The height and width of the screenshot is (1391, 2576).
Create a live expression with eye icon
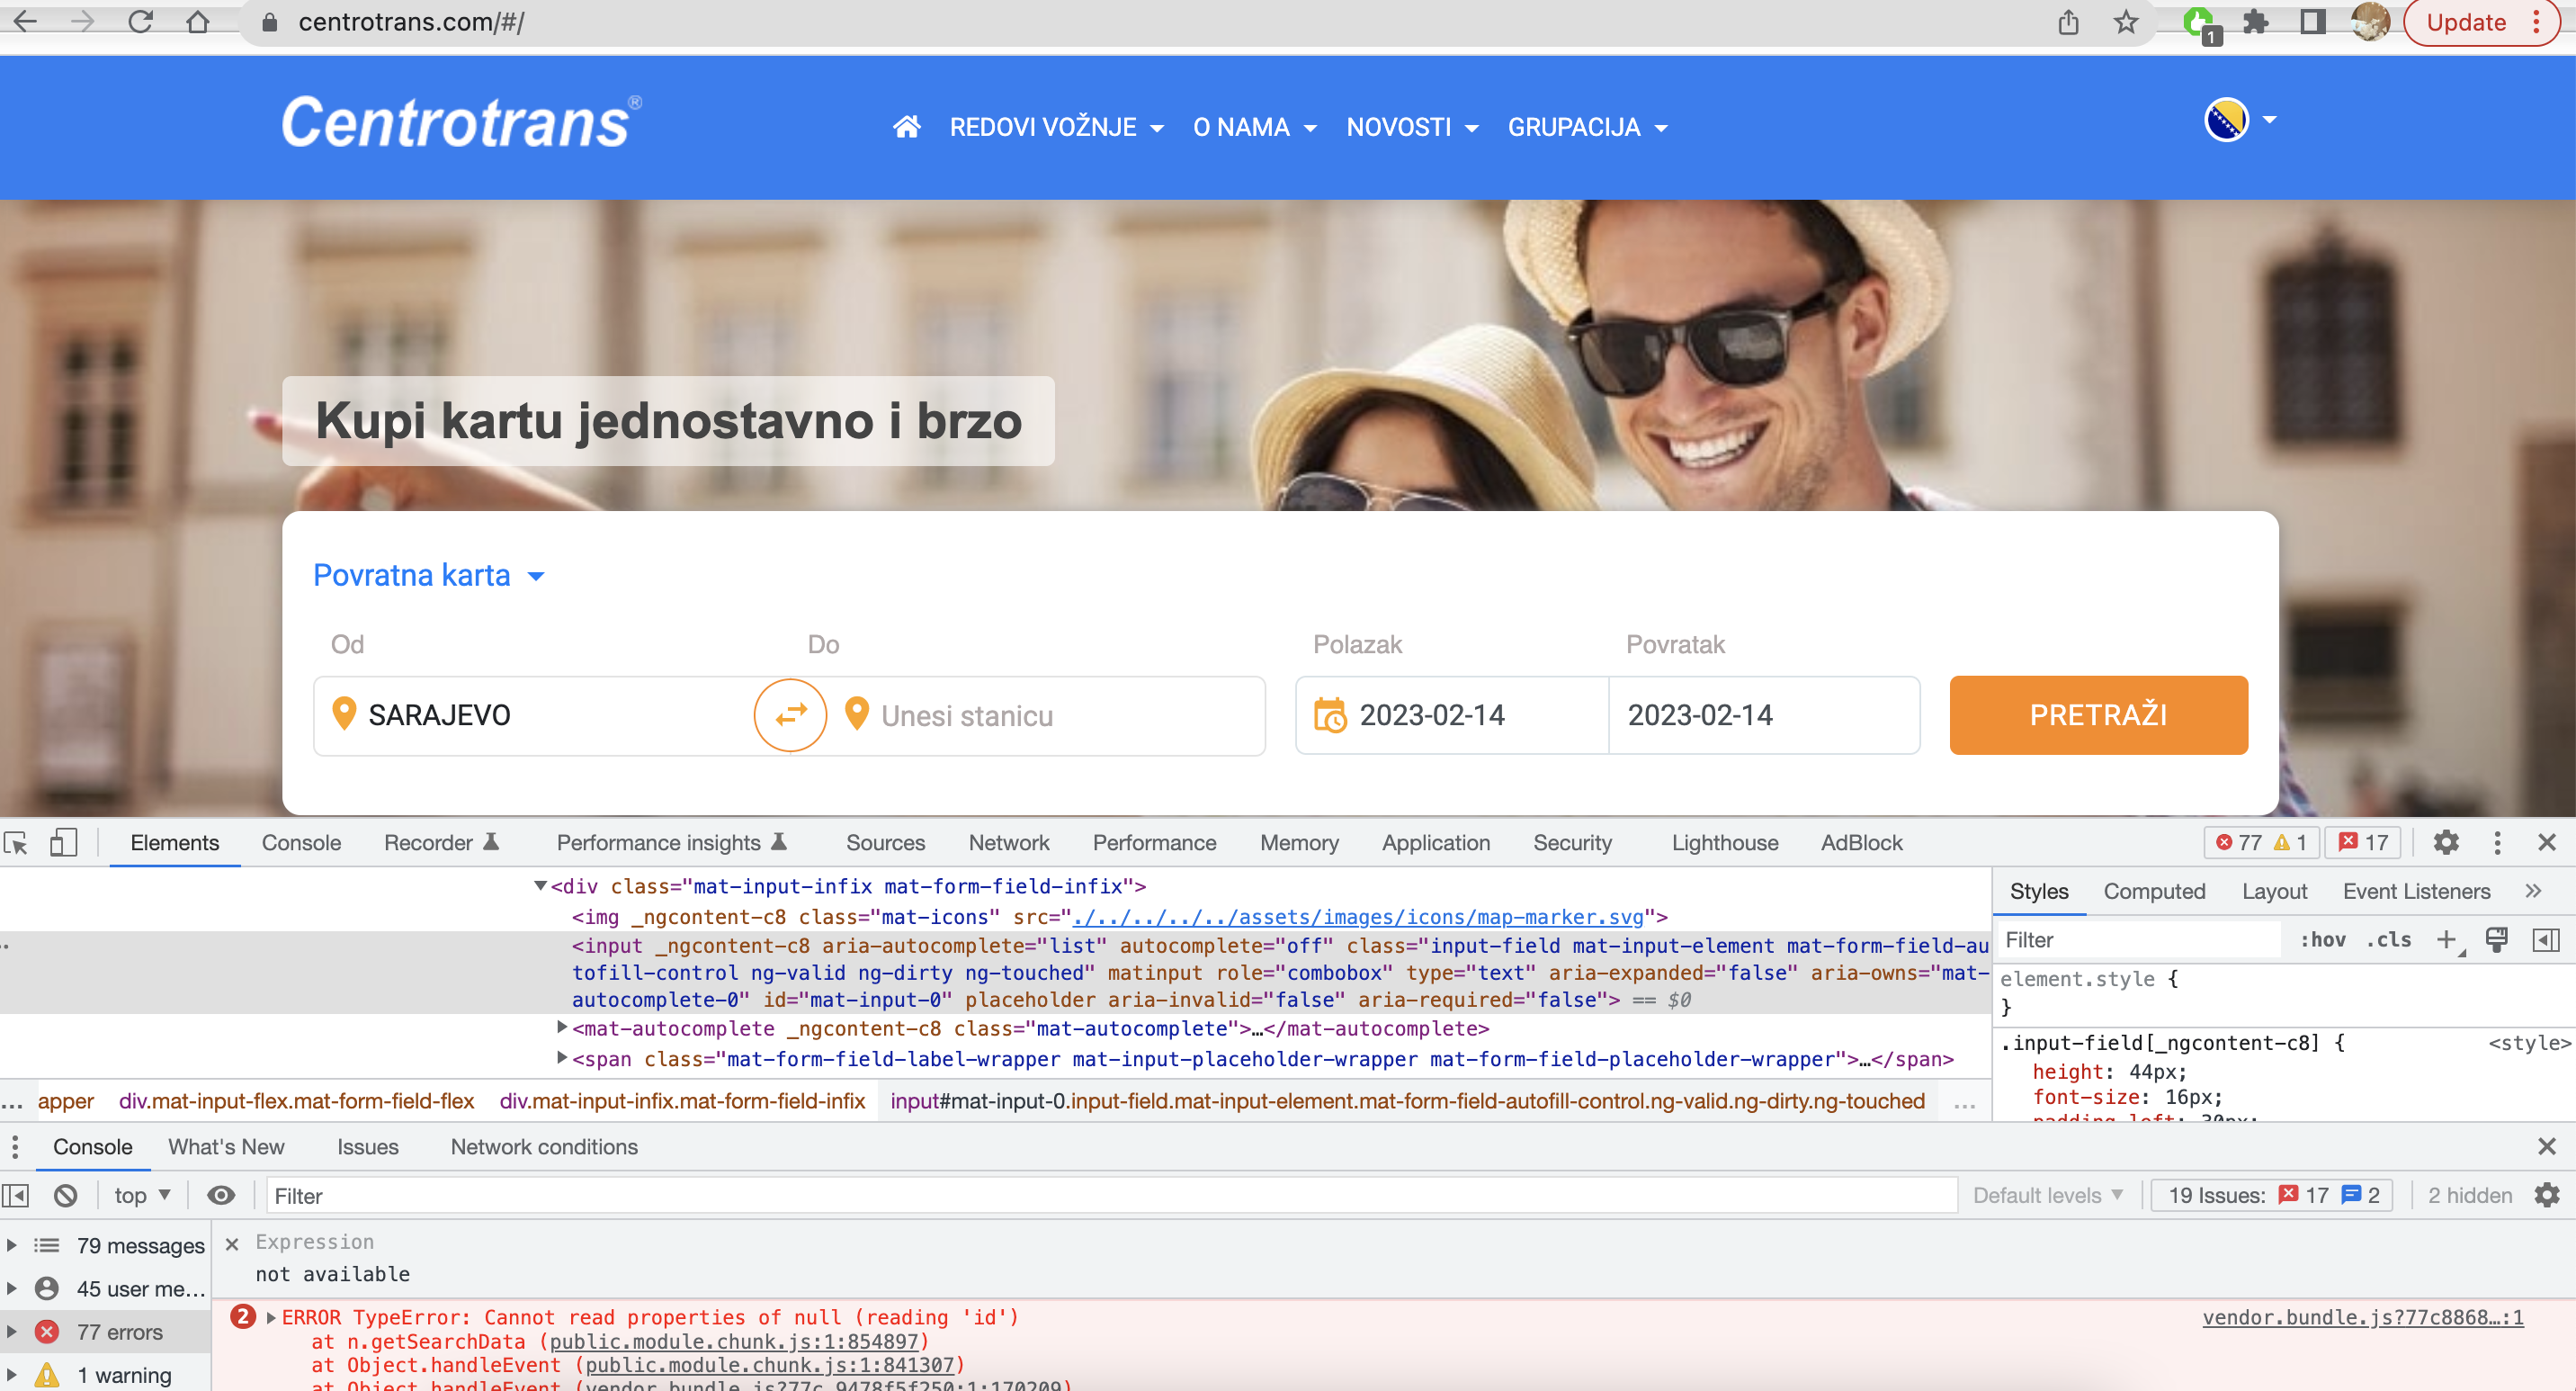pyautogui.click(x=221, y=1196)
